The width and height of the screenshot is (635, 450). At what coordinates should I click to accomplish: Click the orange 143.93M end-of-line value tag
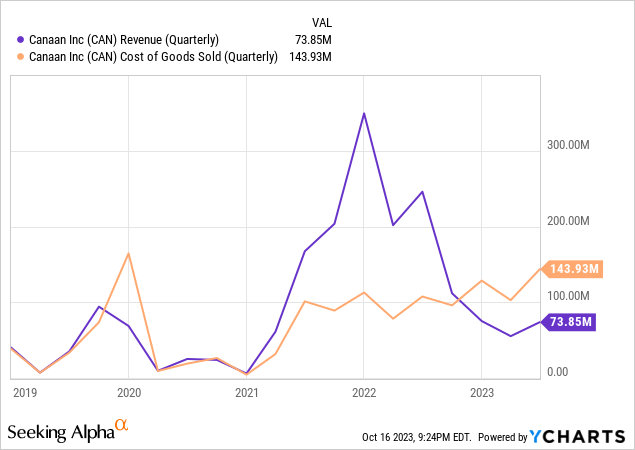click(x=576, y=268)
